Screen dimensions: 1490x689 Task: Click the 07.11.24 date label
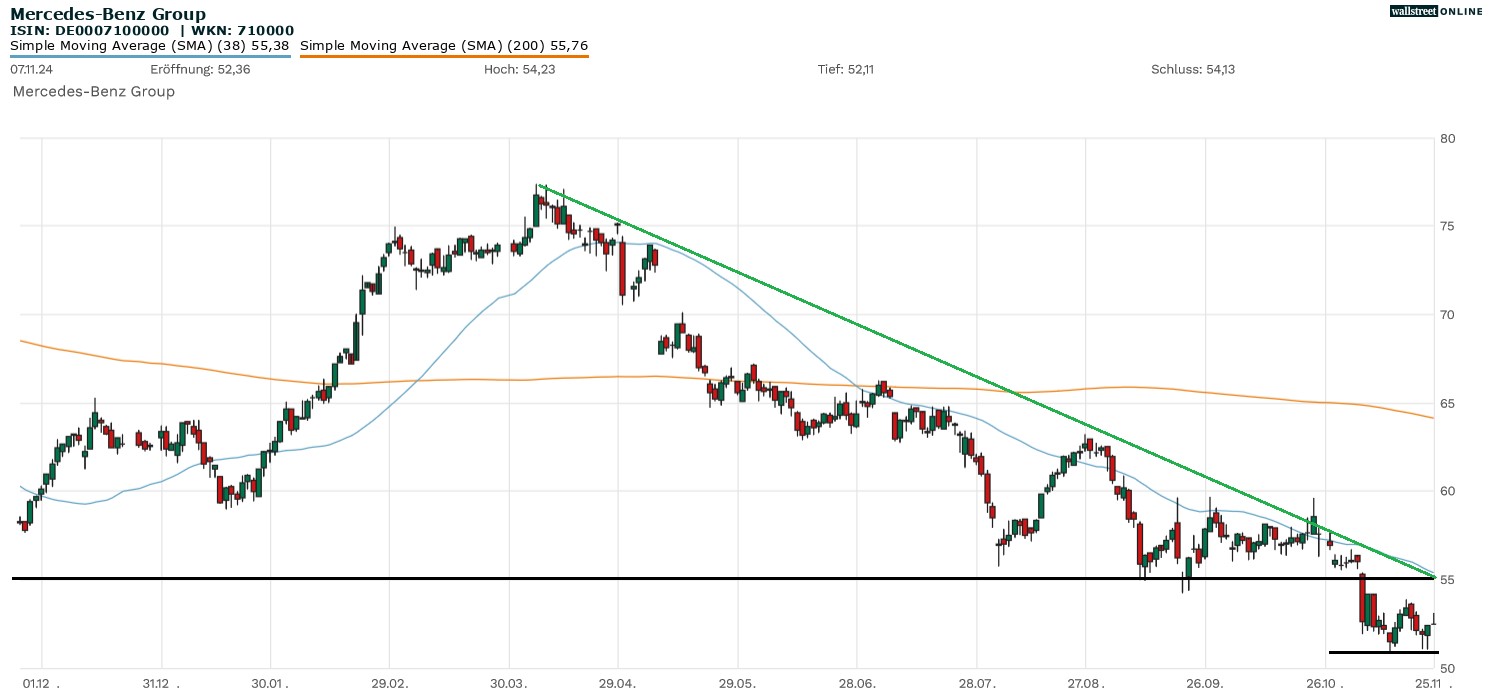coord(32,69)
